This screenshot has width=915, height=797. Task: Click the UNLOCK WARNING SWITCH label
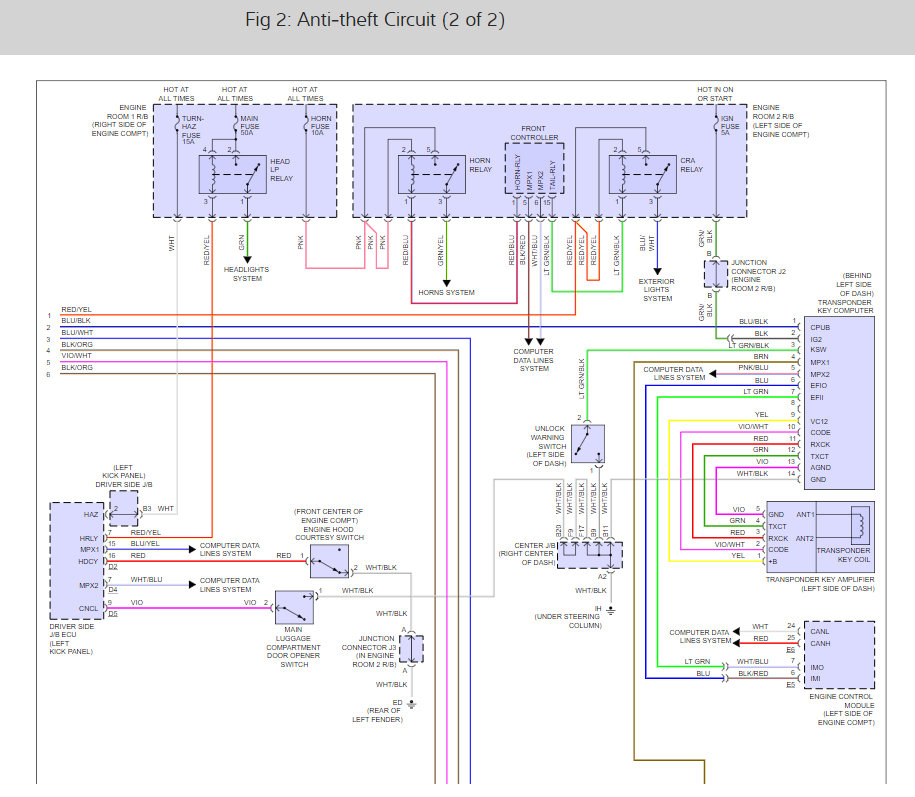tap(549, 438)
